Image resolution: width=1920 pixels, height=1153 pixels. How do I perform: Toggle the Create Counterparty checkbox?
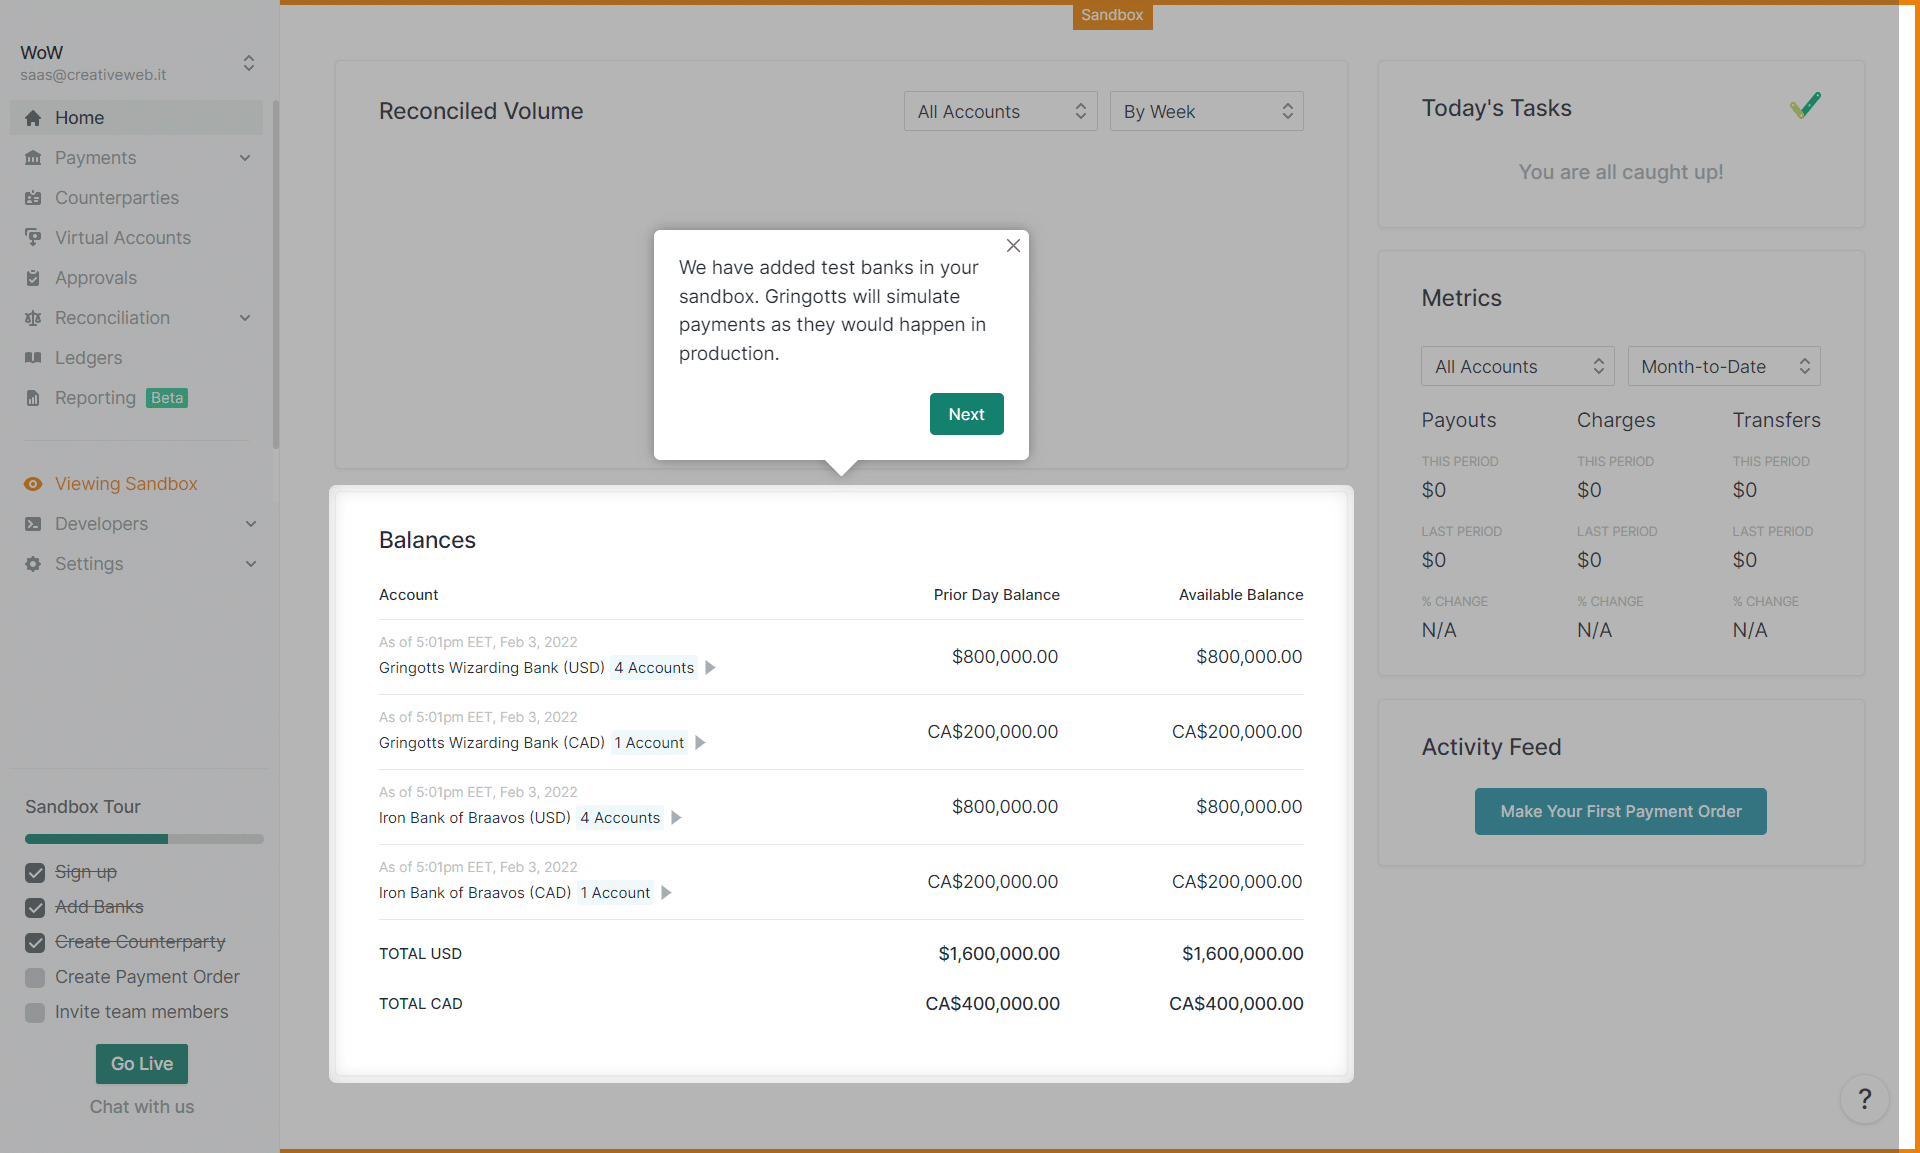(x=35, y=943)
